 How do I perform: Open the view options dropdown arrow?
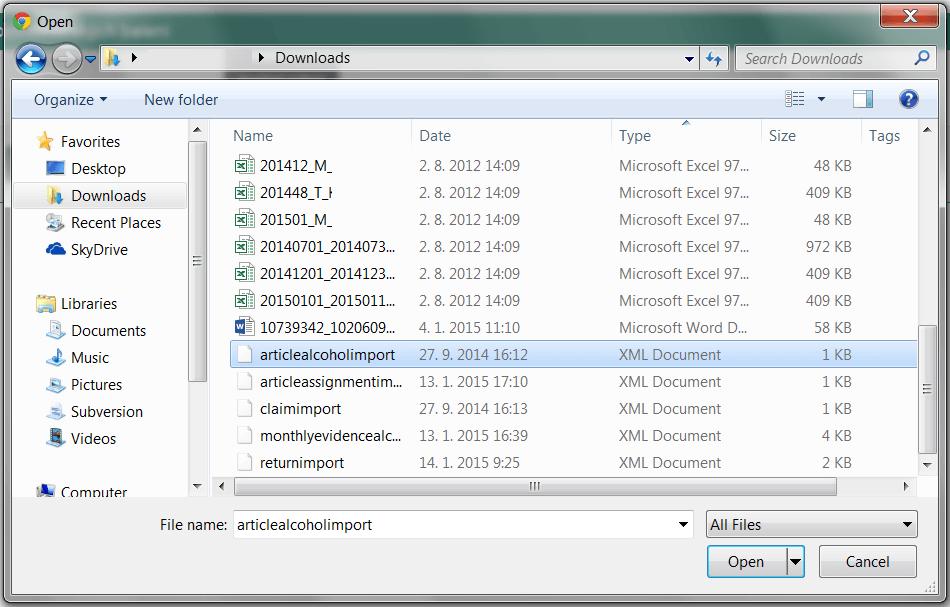click(822, 99)
